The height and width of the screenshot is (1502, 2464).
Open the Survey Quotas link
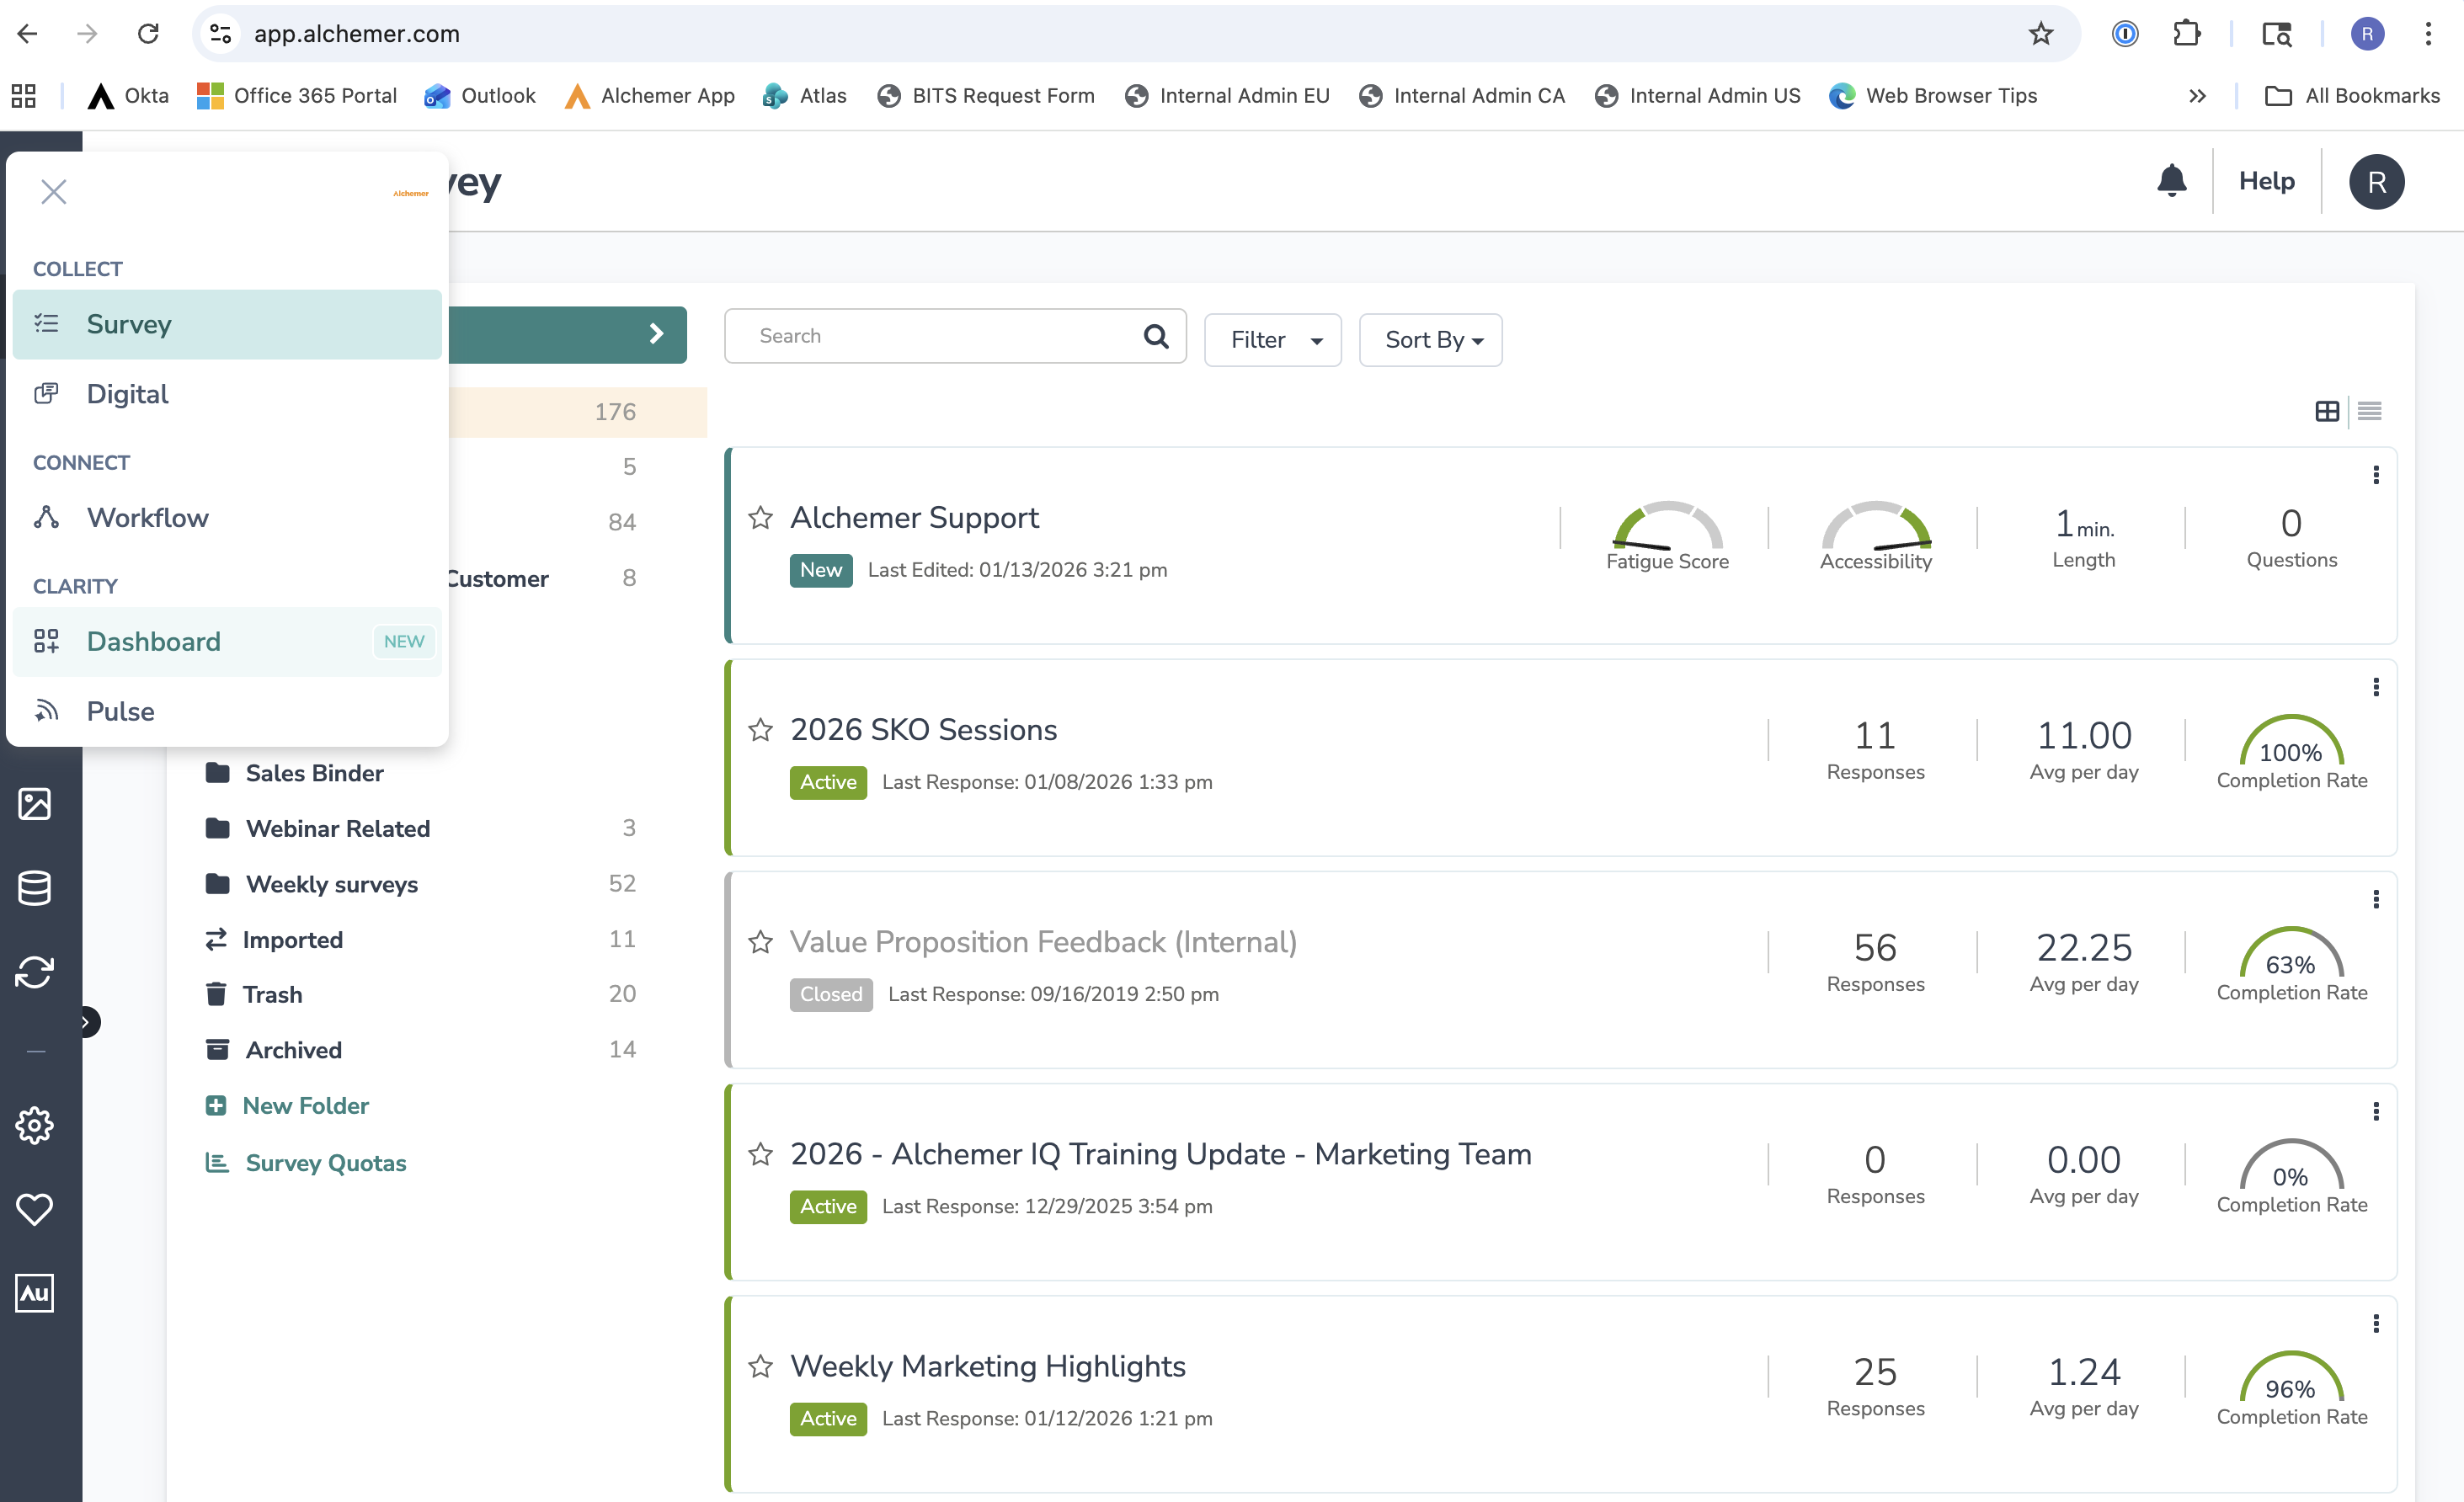pos(325,1163)
